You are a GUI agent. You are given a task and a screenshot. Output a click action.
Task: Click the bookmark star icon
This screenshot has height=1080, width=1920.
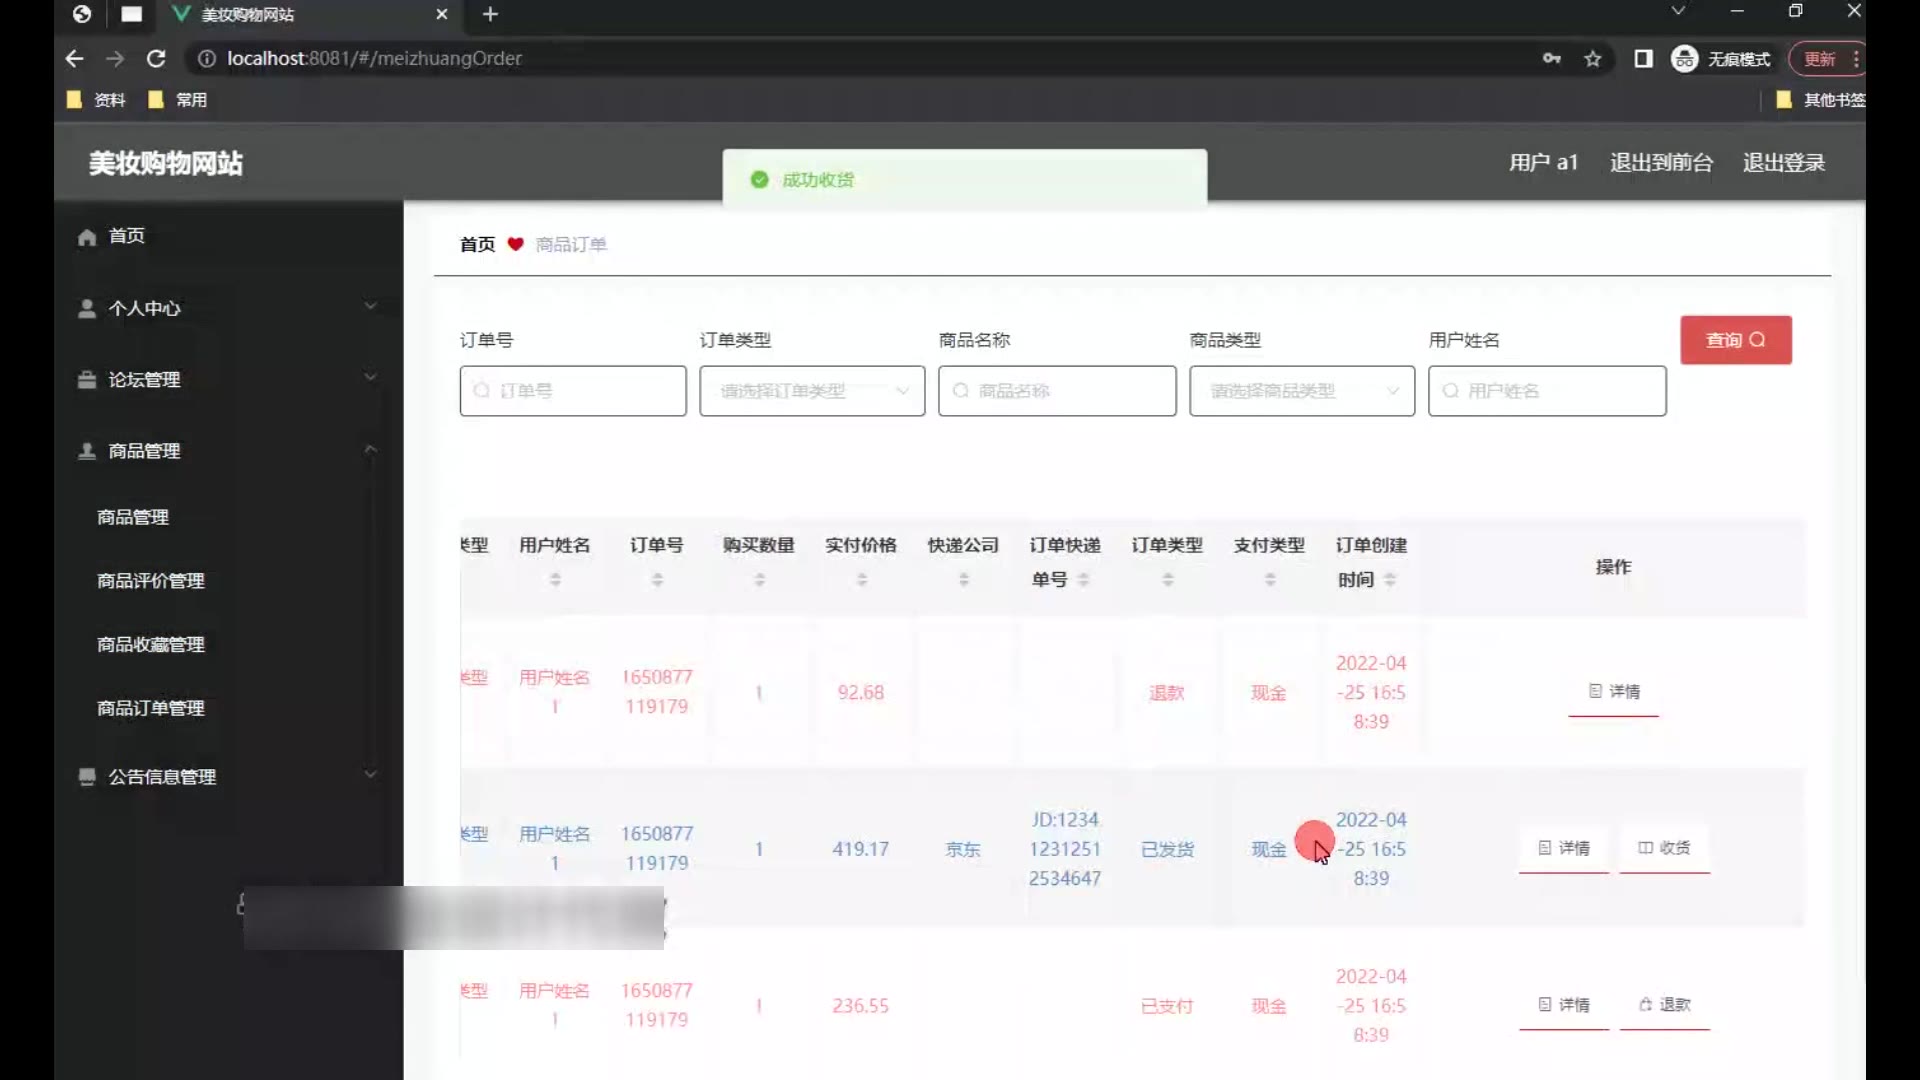pos(1593,59)
